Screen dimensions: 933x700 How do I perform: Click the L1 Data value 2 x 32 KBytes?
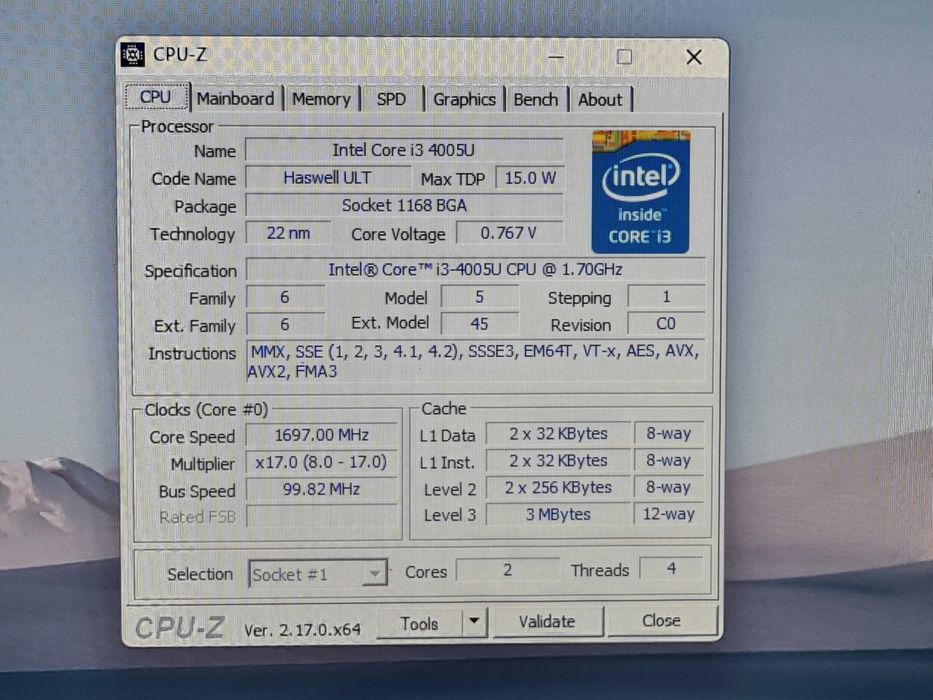coord(558,433)
